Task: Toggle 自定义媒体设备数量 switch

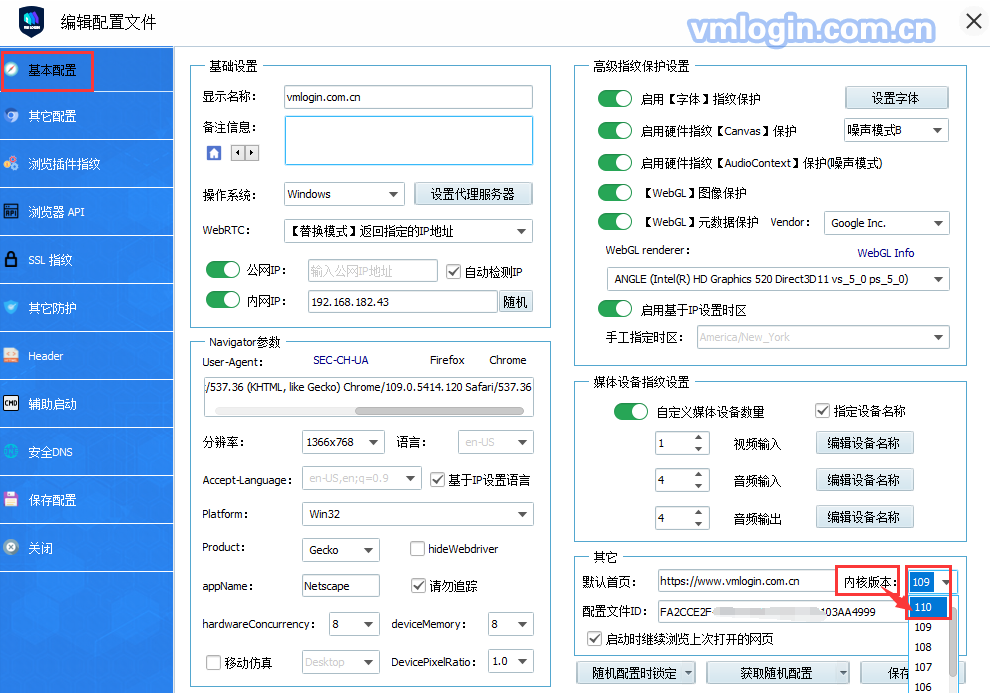Action: tap(631, 412)
